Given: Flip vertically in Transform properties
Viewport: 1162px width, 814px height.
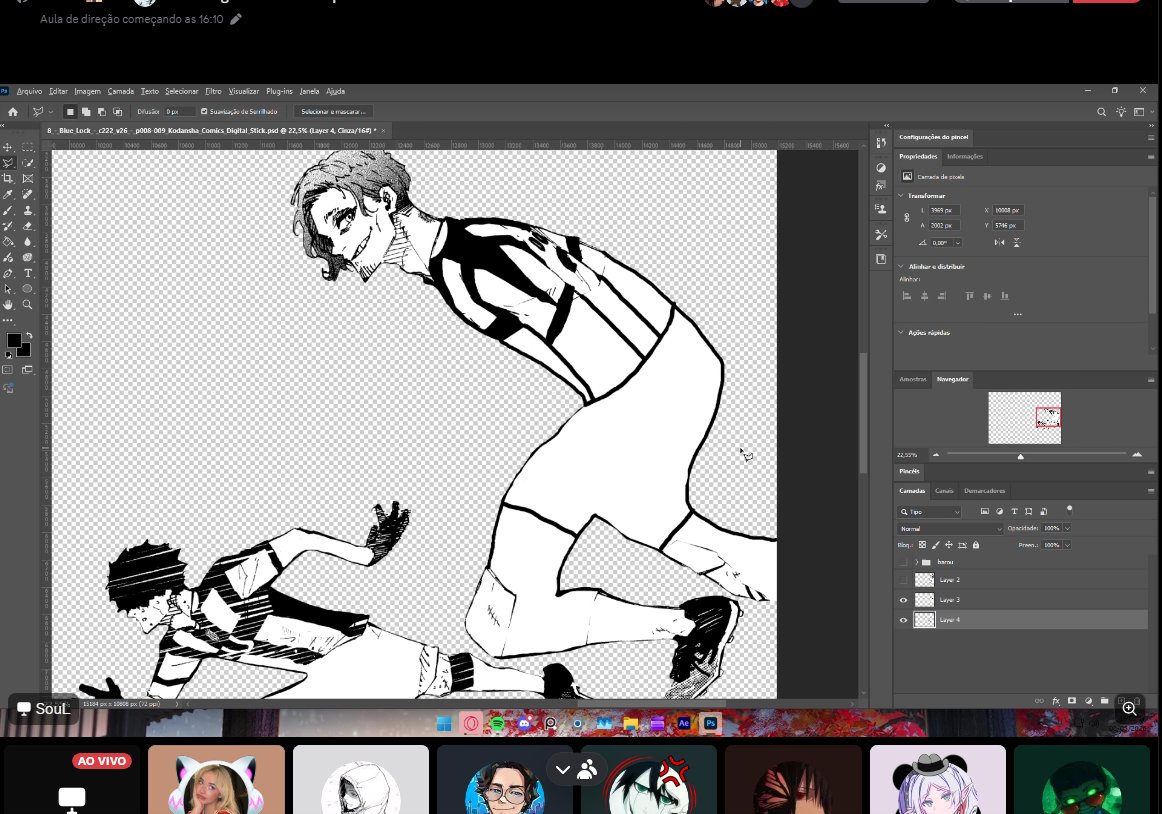Looking at the screenshot, I should click(x=1017, y=242).
